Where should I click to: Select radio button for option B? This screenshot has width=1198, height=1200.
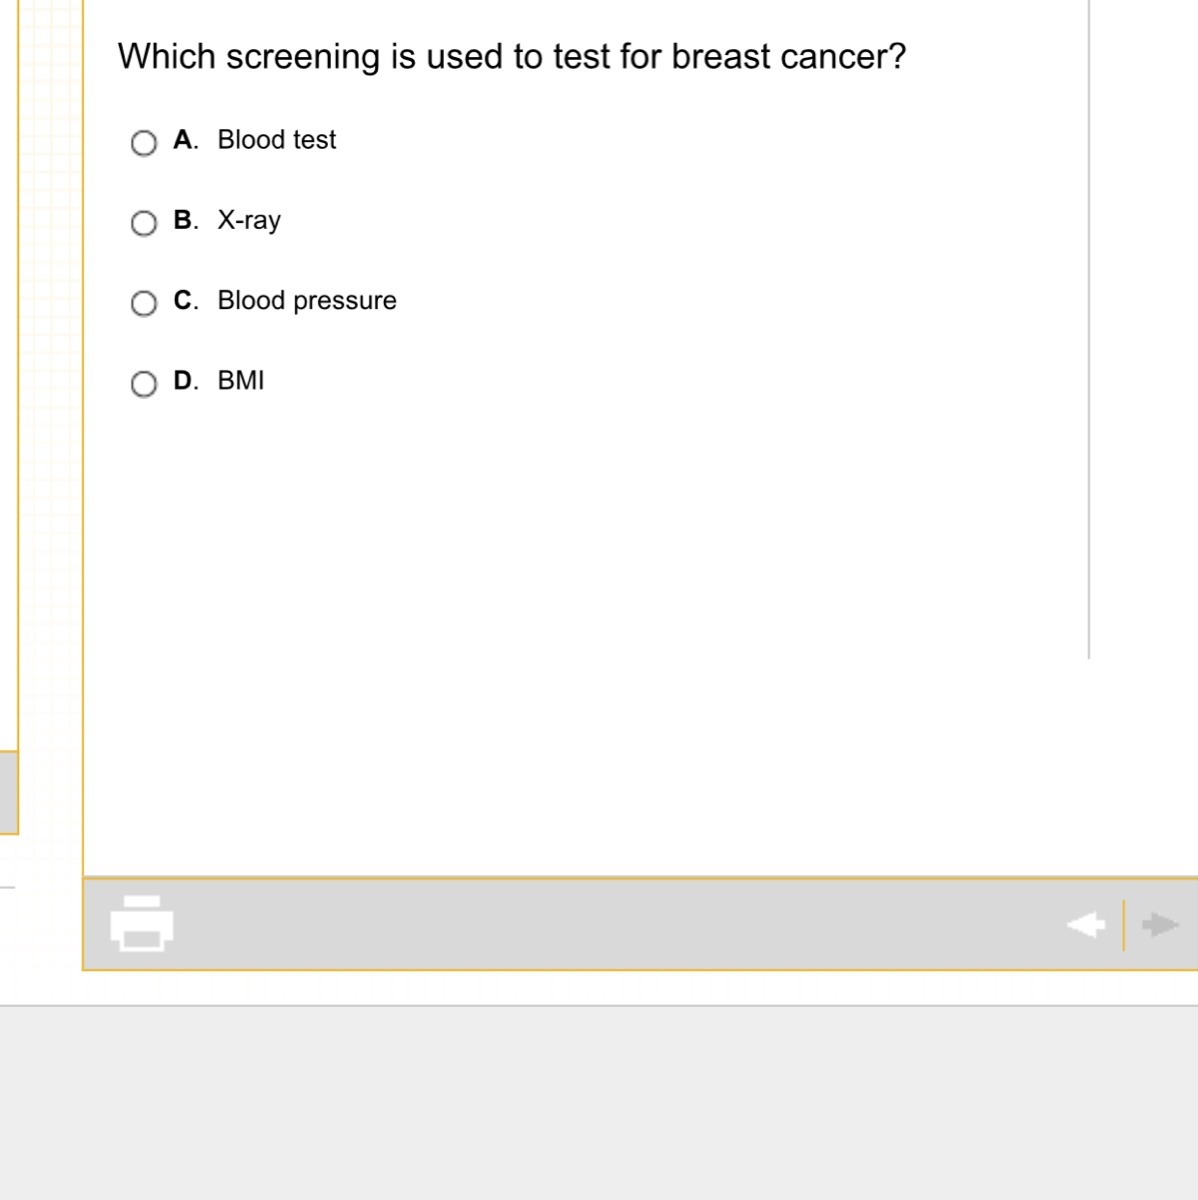point(144,223)
